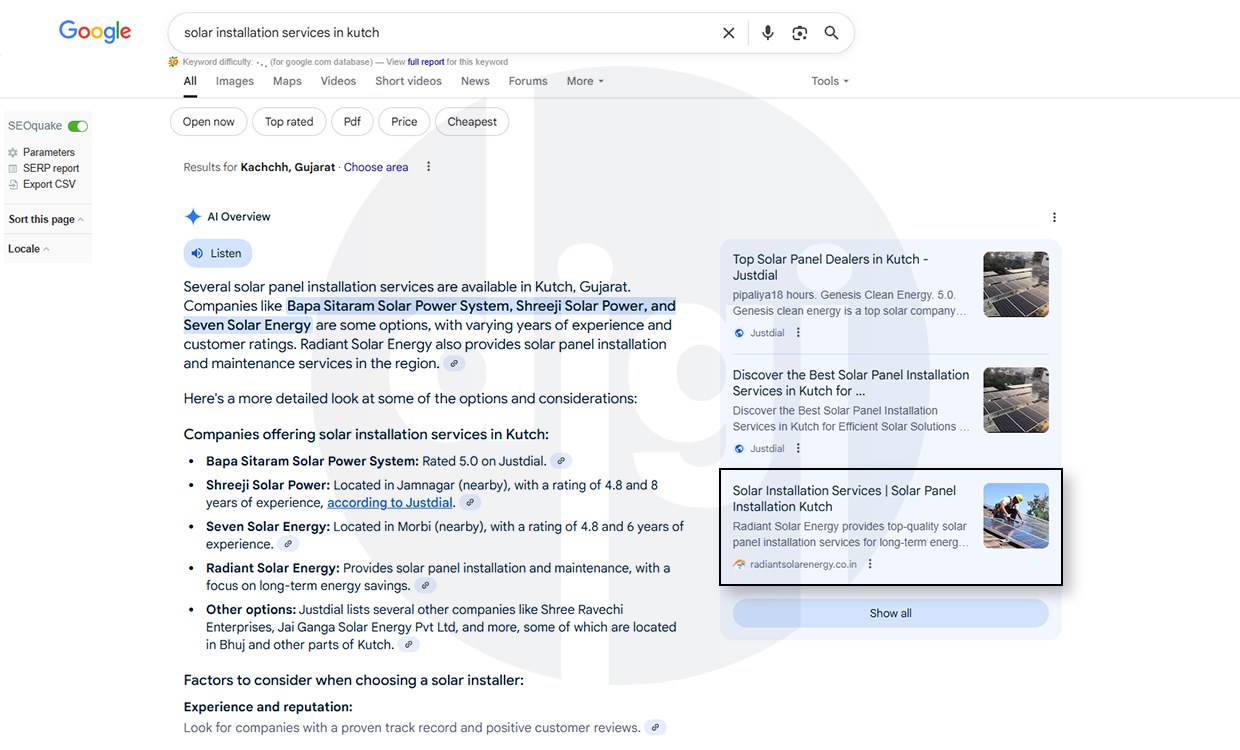This screenshot has width=1240, height=750.
Task: Click the magnifying glass search icon
Action: tap(831, 33)
